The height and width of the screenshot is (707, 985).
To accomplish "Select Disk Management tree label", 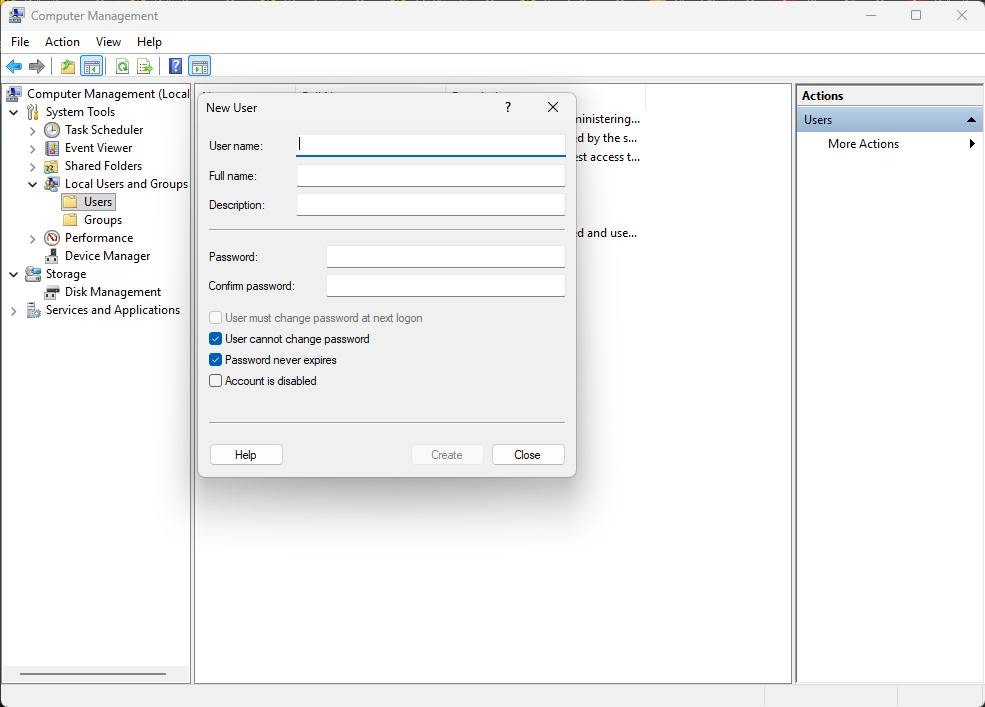I will click(113, 292).
